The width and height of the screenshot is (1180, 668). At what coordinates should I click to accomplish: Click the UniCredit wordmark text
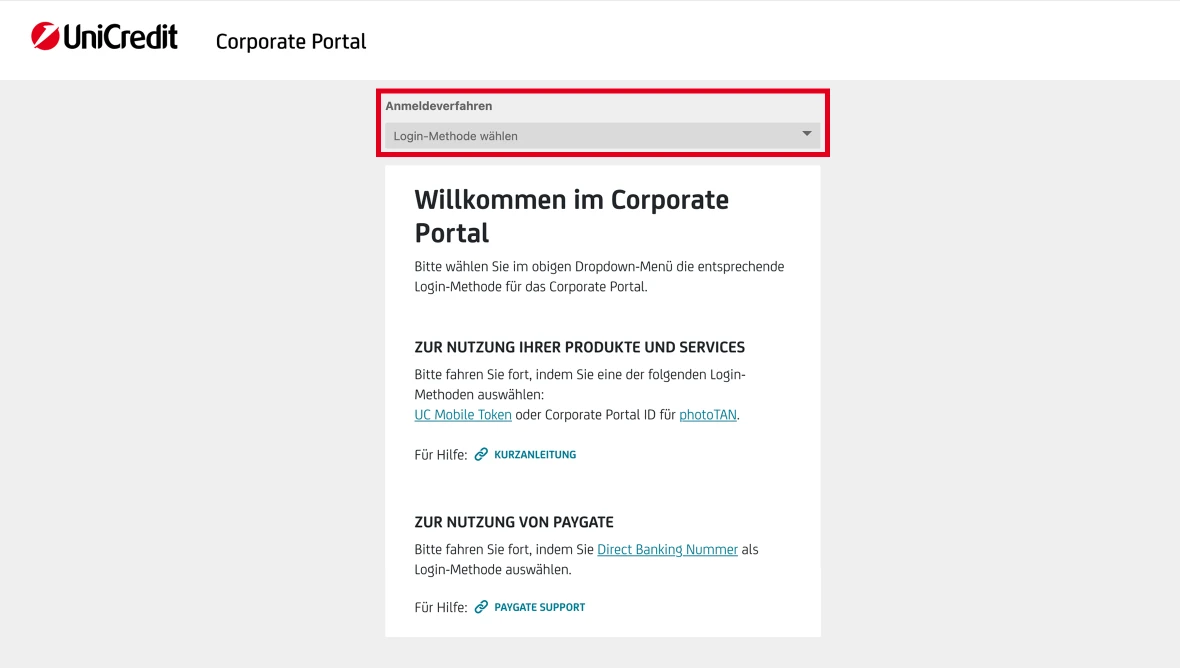click(x=120, y=36)
